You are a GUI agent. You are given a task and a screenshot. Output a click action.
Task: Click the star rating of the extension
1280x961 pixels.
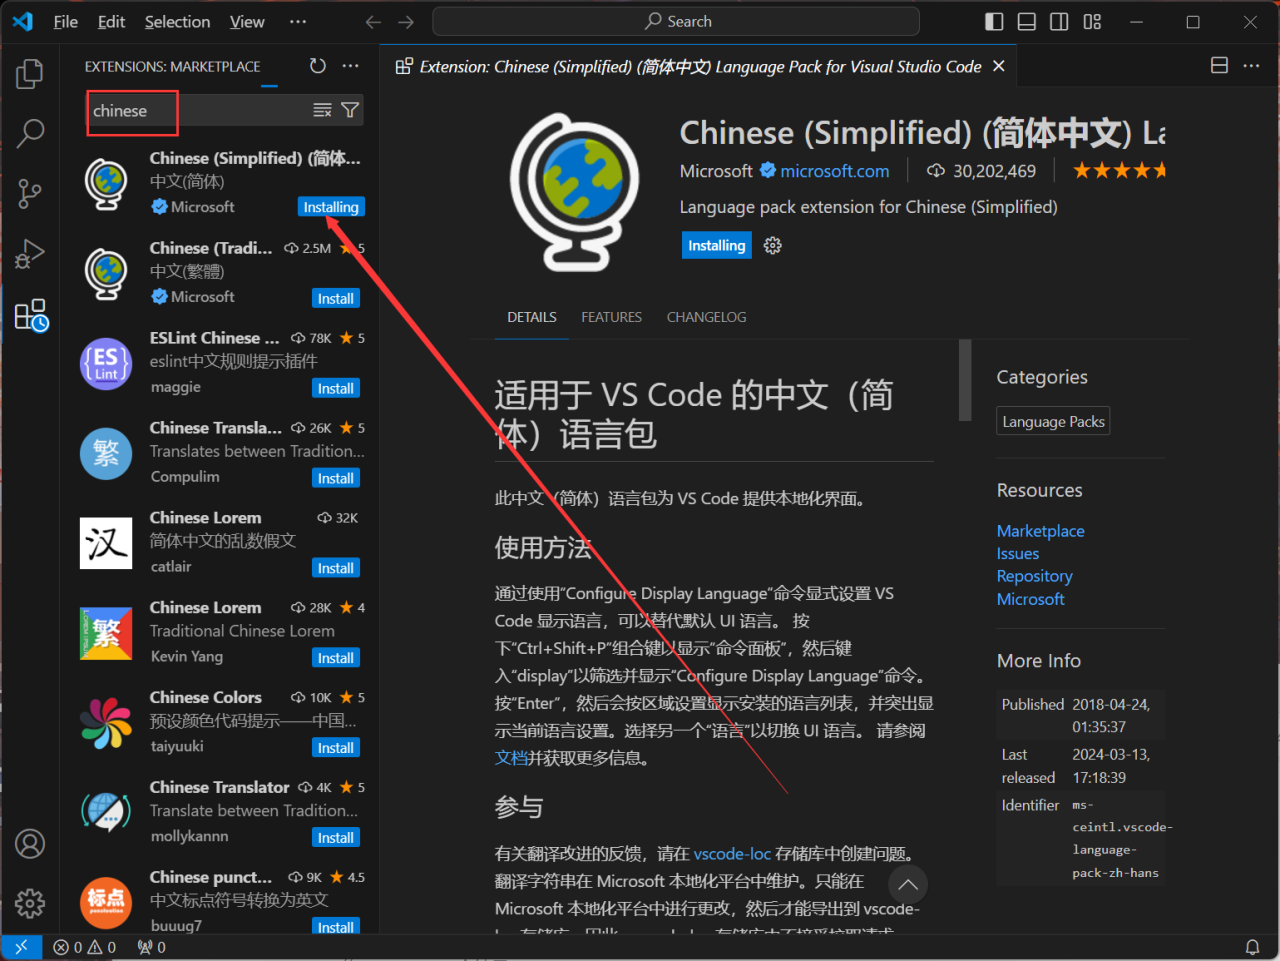1119,171
